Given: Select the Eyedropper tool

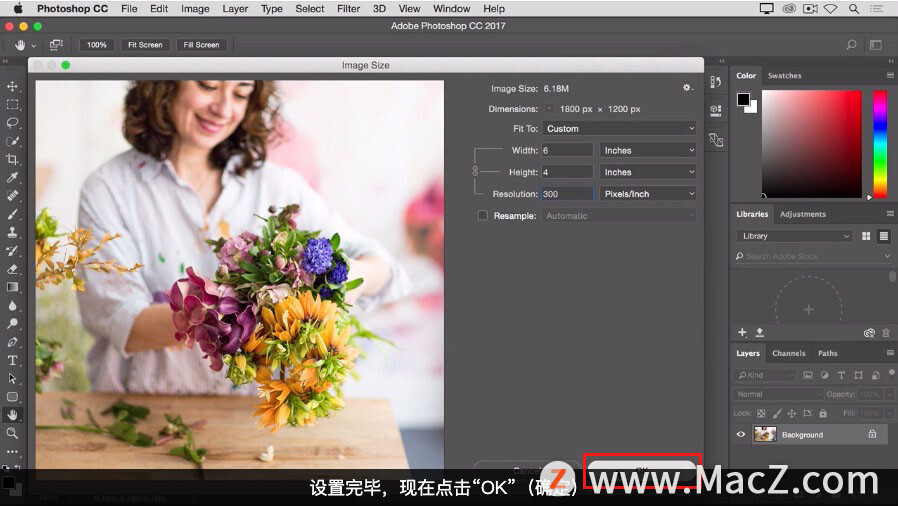Looking at the screenshot, I should coord(12,177).
